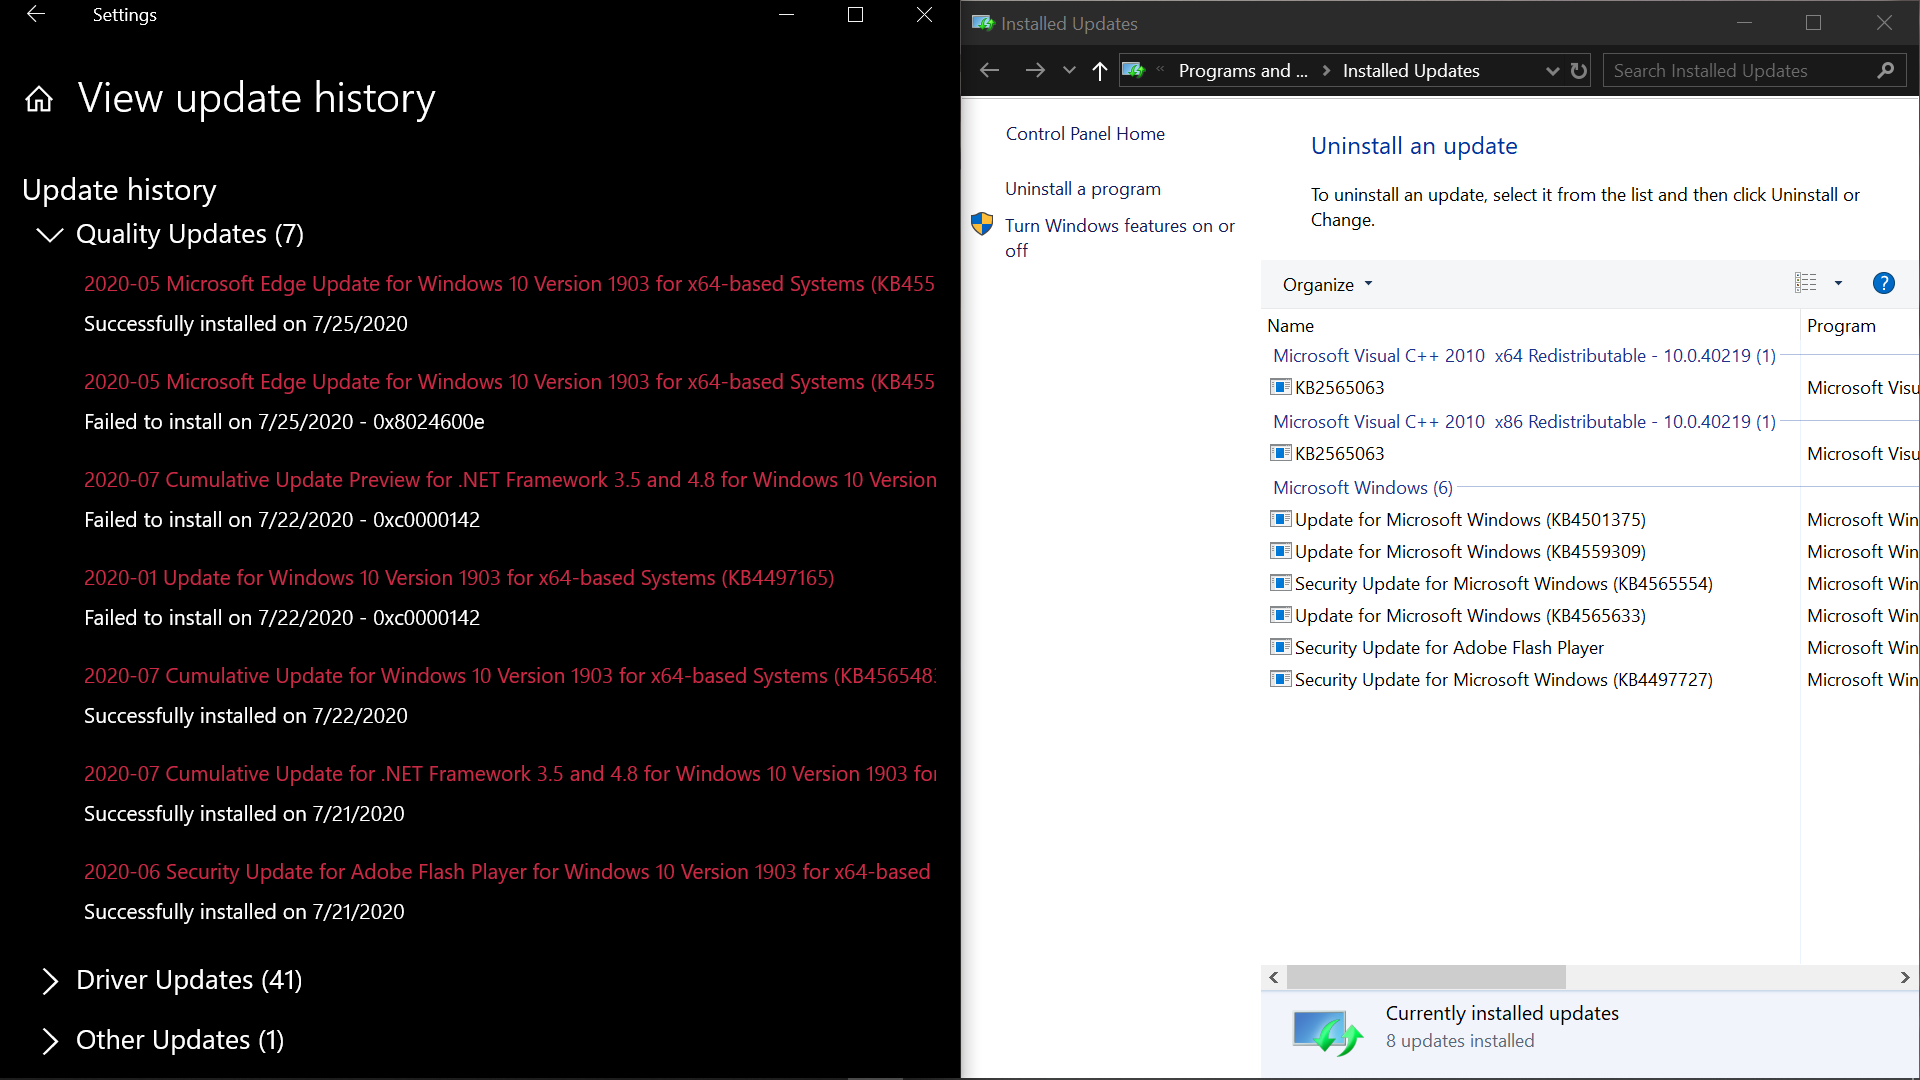Open 2020-07 Cumulative Update Preview .NET link
Viewport: 1920px width, 1080px height.
(510, 480)
